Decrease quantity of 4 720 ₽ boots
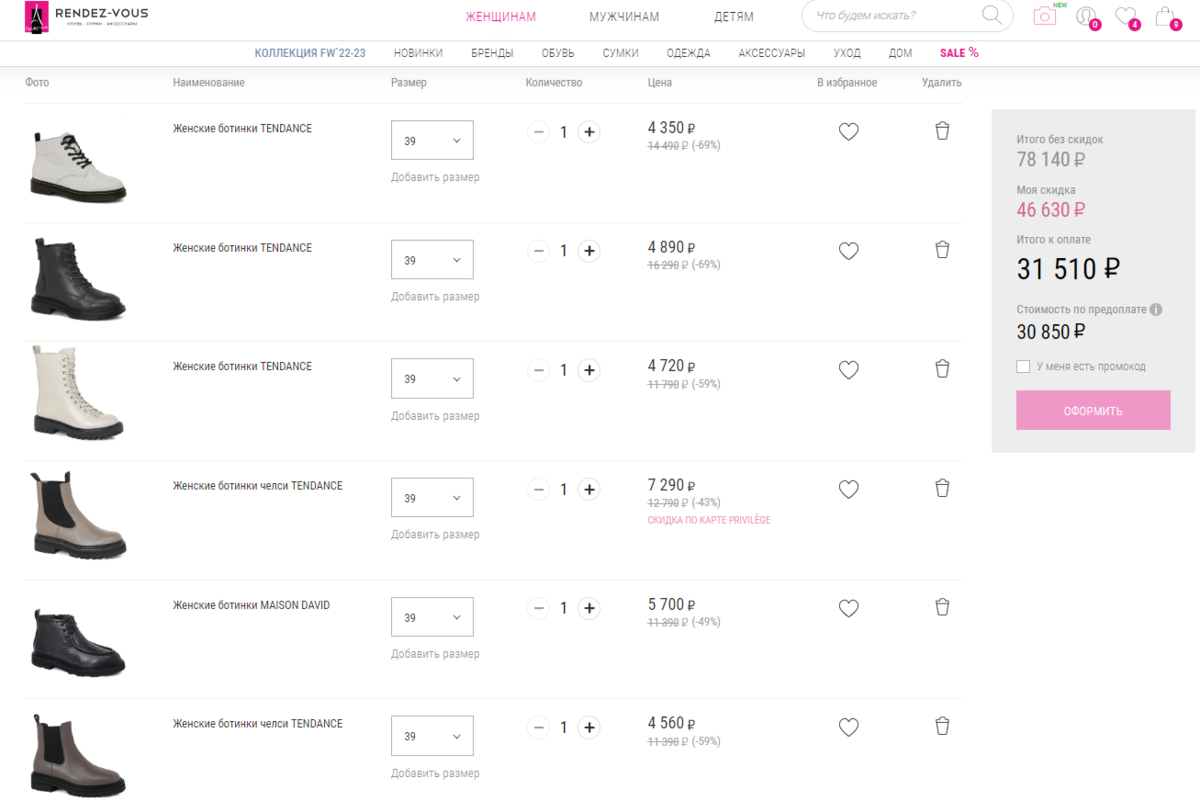 click(x=539, y=370)
